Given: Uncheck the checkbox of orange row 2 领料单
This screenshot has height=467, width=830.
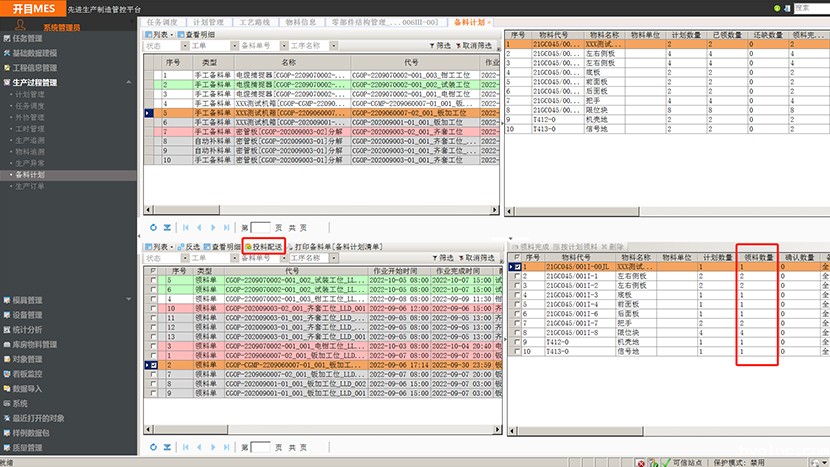Looking at the screenshot, I should 153,366.
